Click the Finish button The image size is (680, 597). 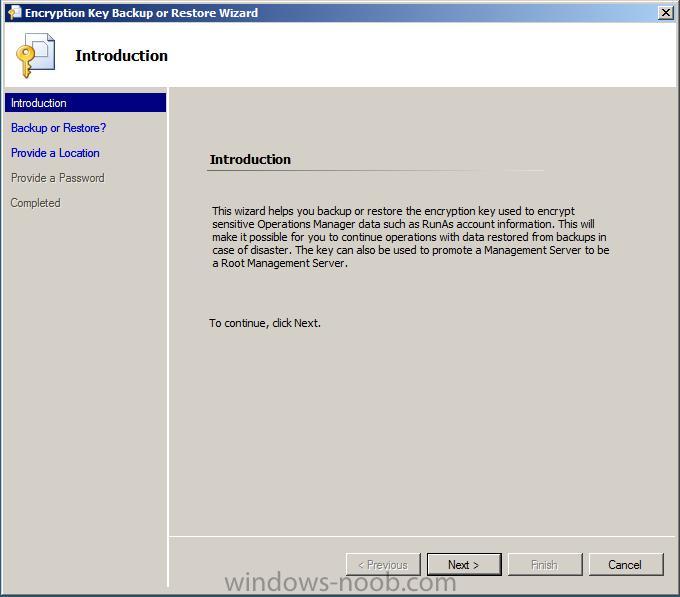[x=545, y=564]
